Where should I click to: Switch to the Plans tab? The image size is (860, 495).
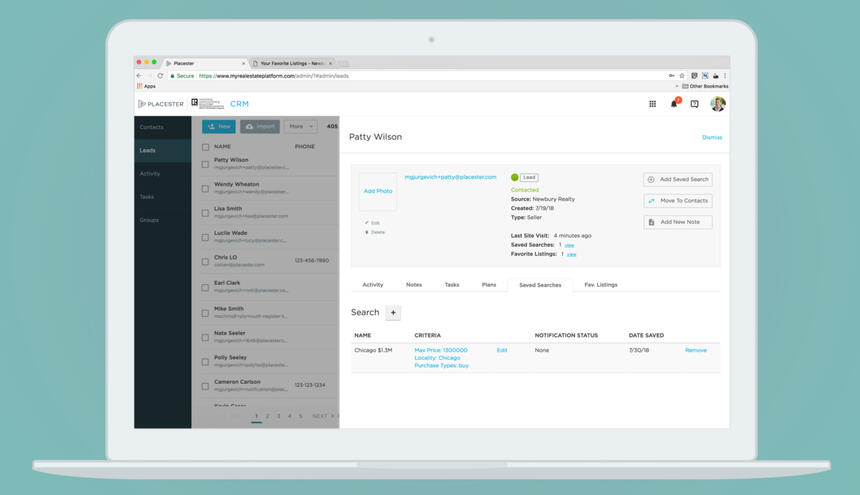pyautogui.click(x=489, y=285)
